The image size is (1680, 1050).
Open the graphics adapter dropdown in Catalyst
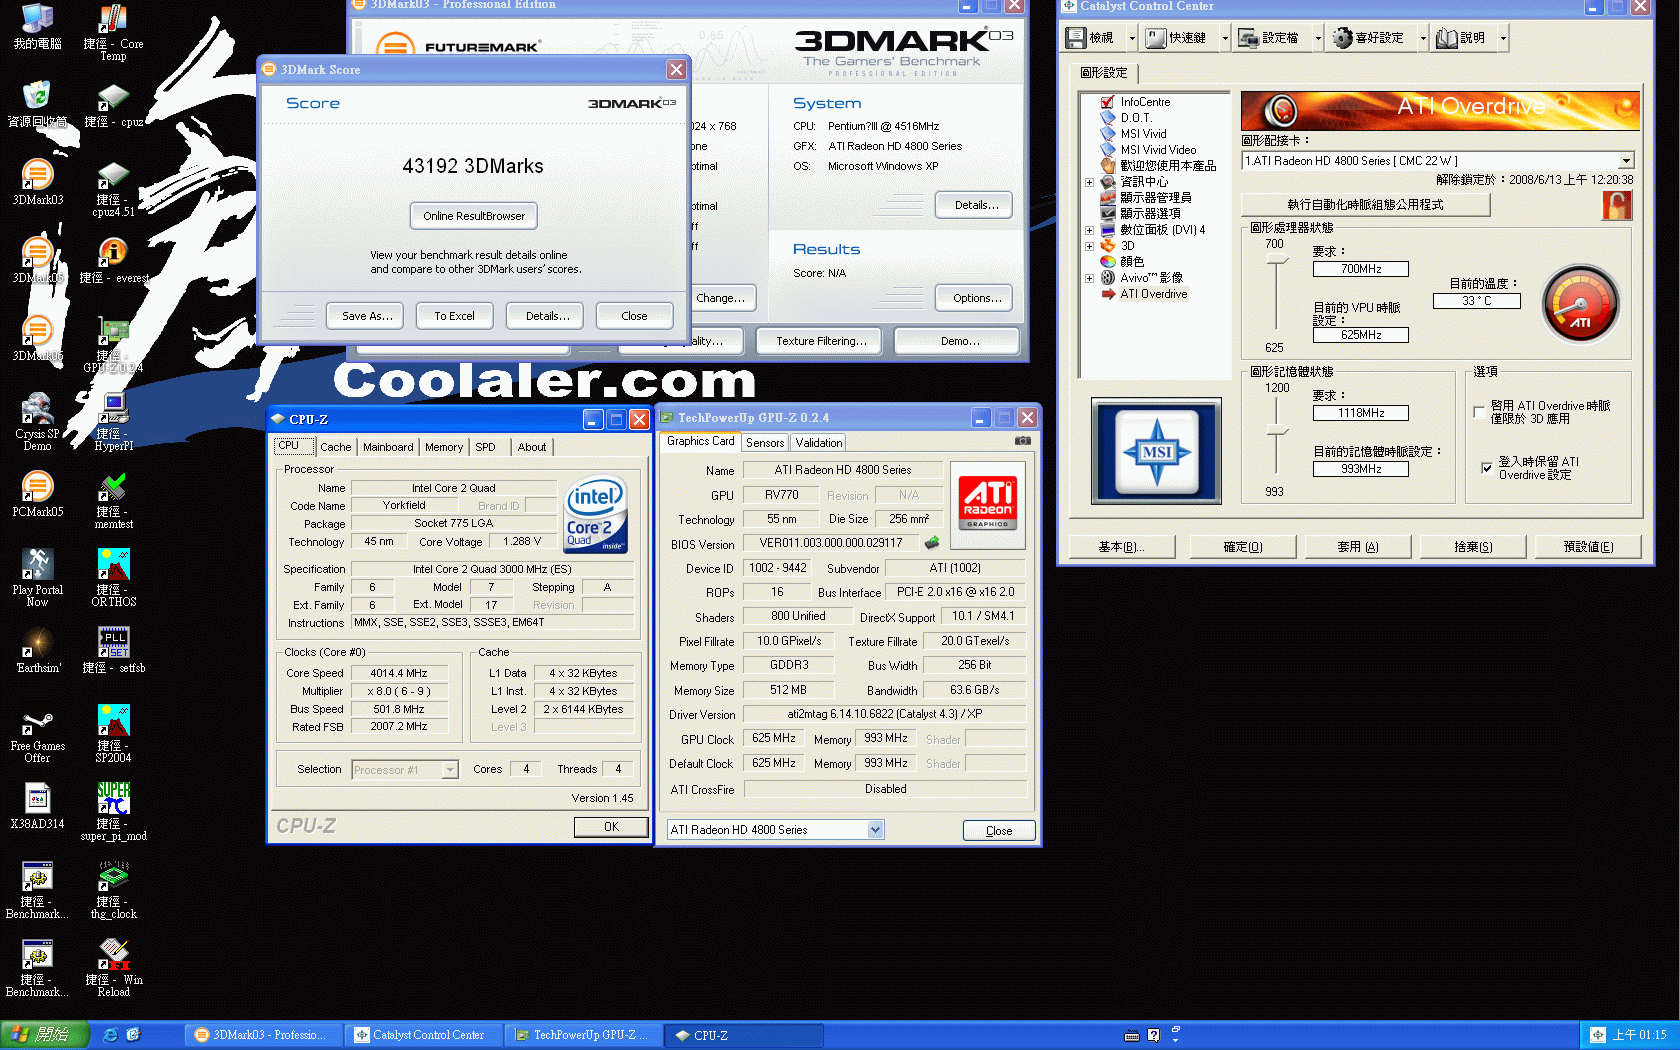click(1626, 160)
